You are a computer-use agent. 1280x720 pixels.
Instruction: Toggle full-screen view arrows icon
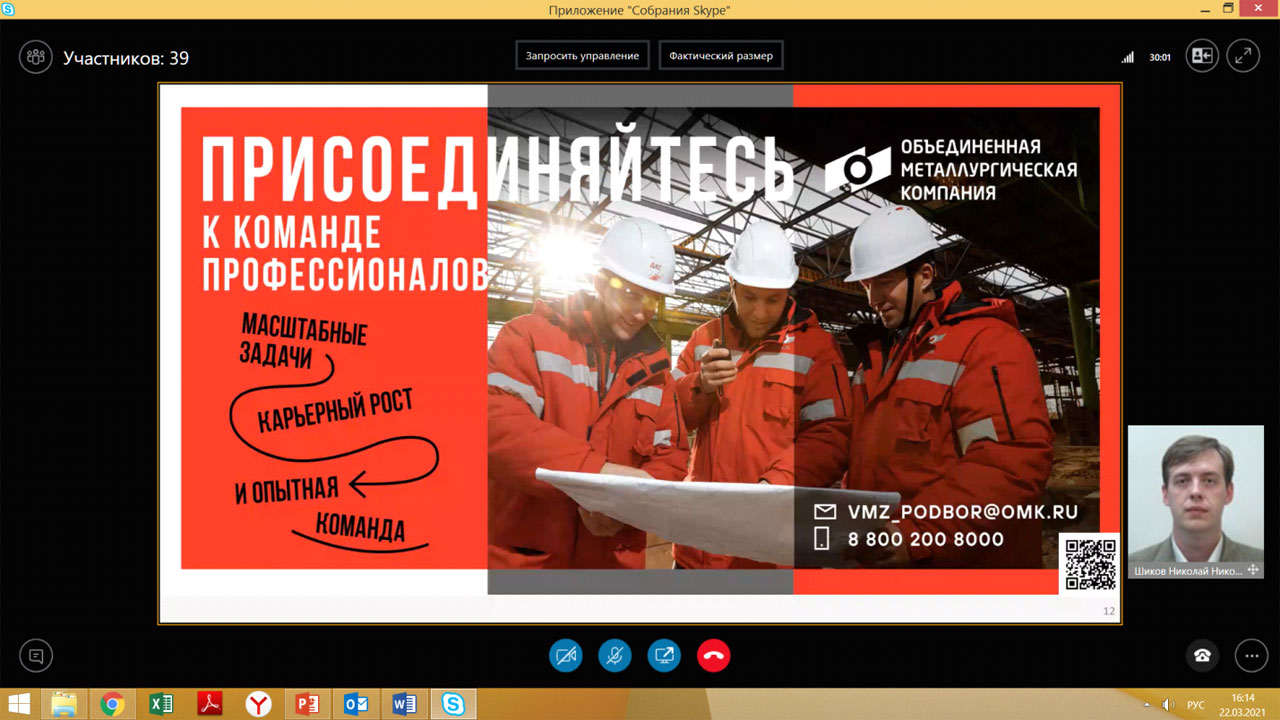click(1243, 57)
